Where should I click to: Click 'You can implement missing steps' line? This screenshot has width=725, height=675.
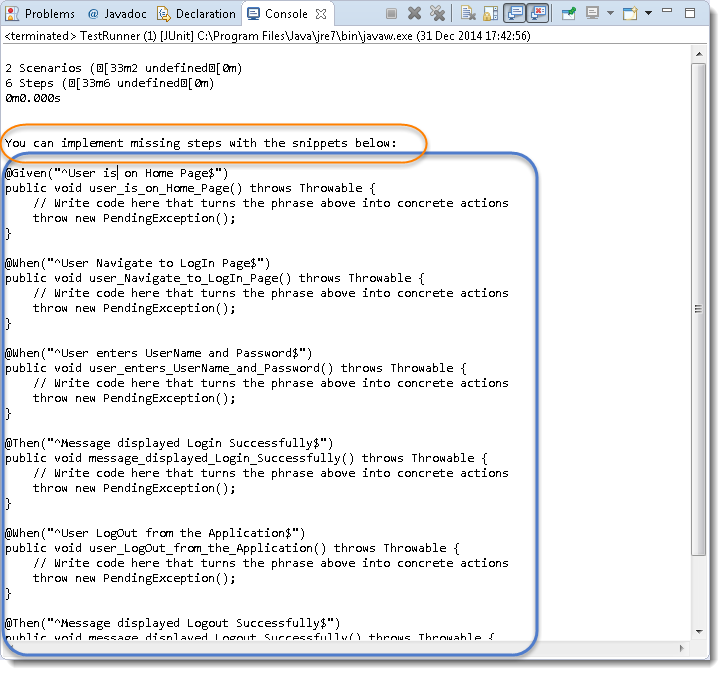(x=201, y=143)
